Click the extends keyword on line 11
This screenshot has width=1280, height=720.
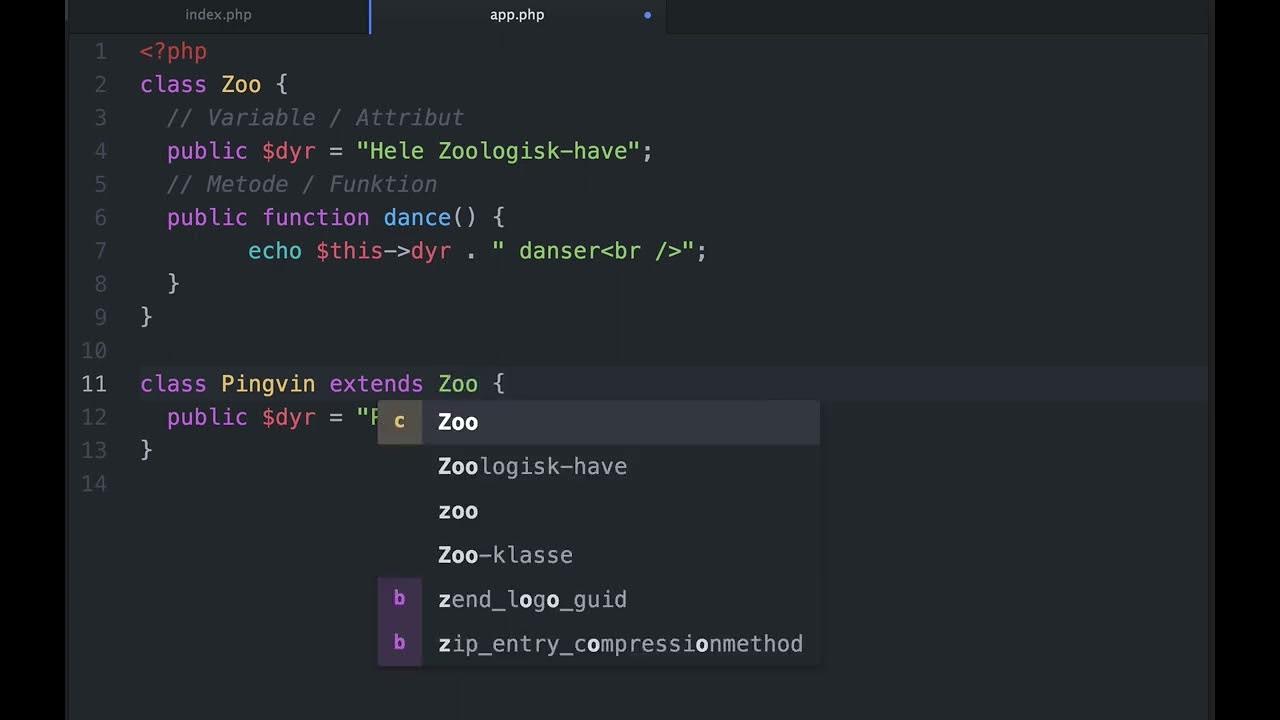tap(376, 383)
